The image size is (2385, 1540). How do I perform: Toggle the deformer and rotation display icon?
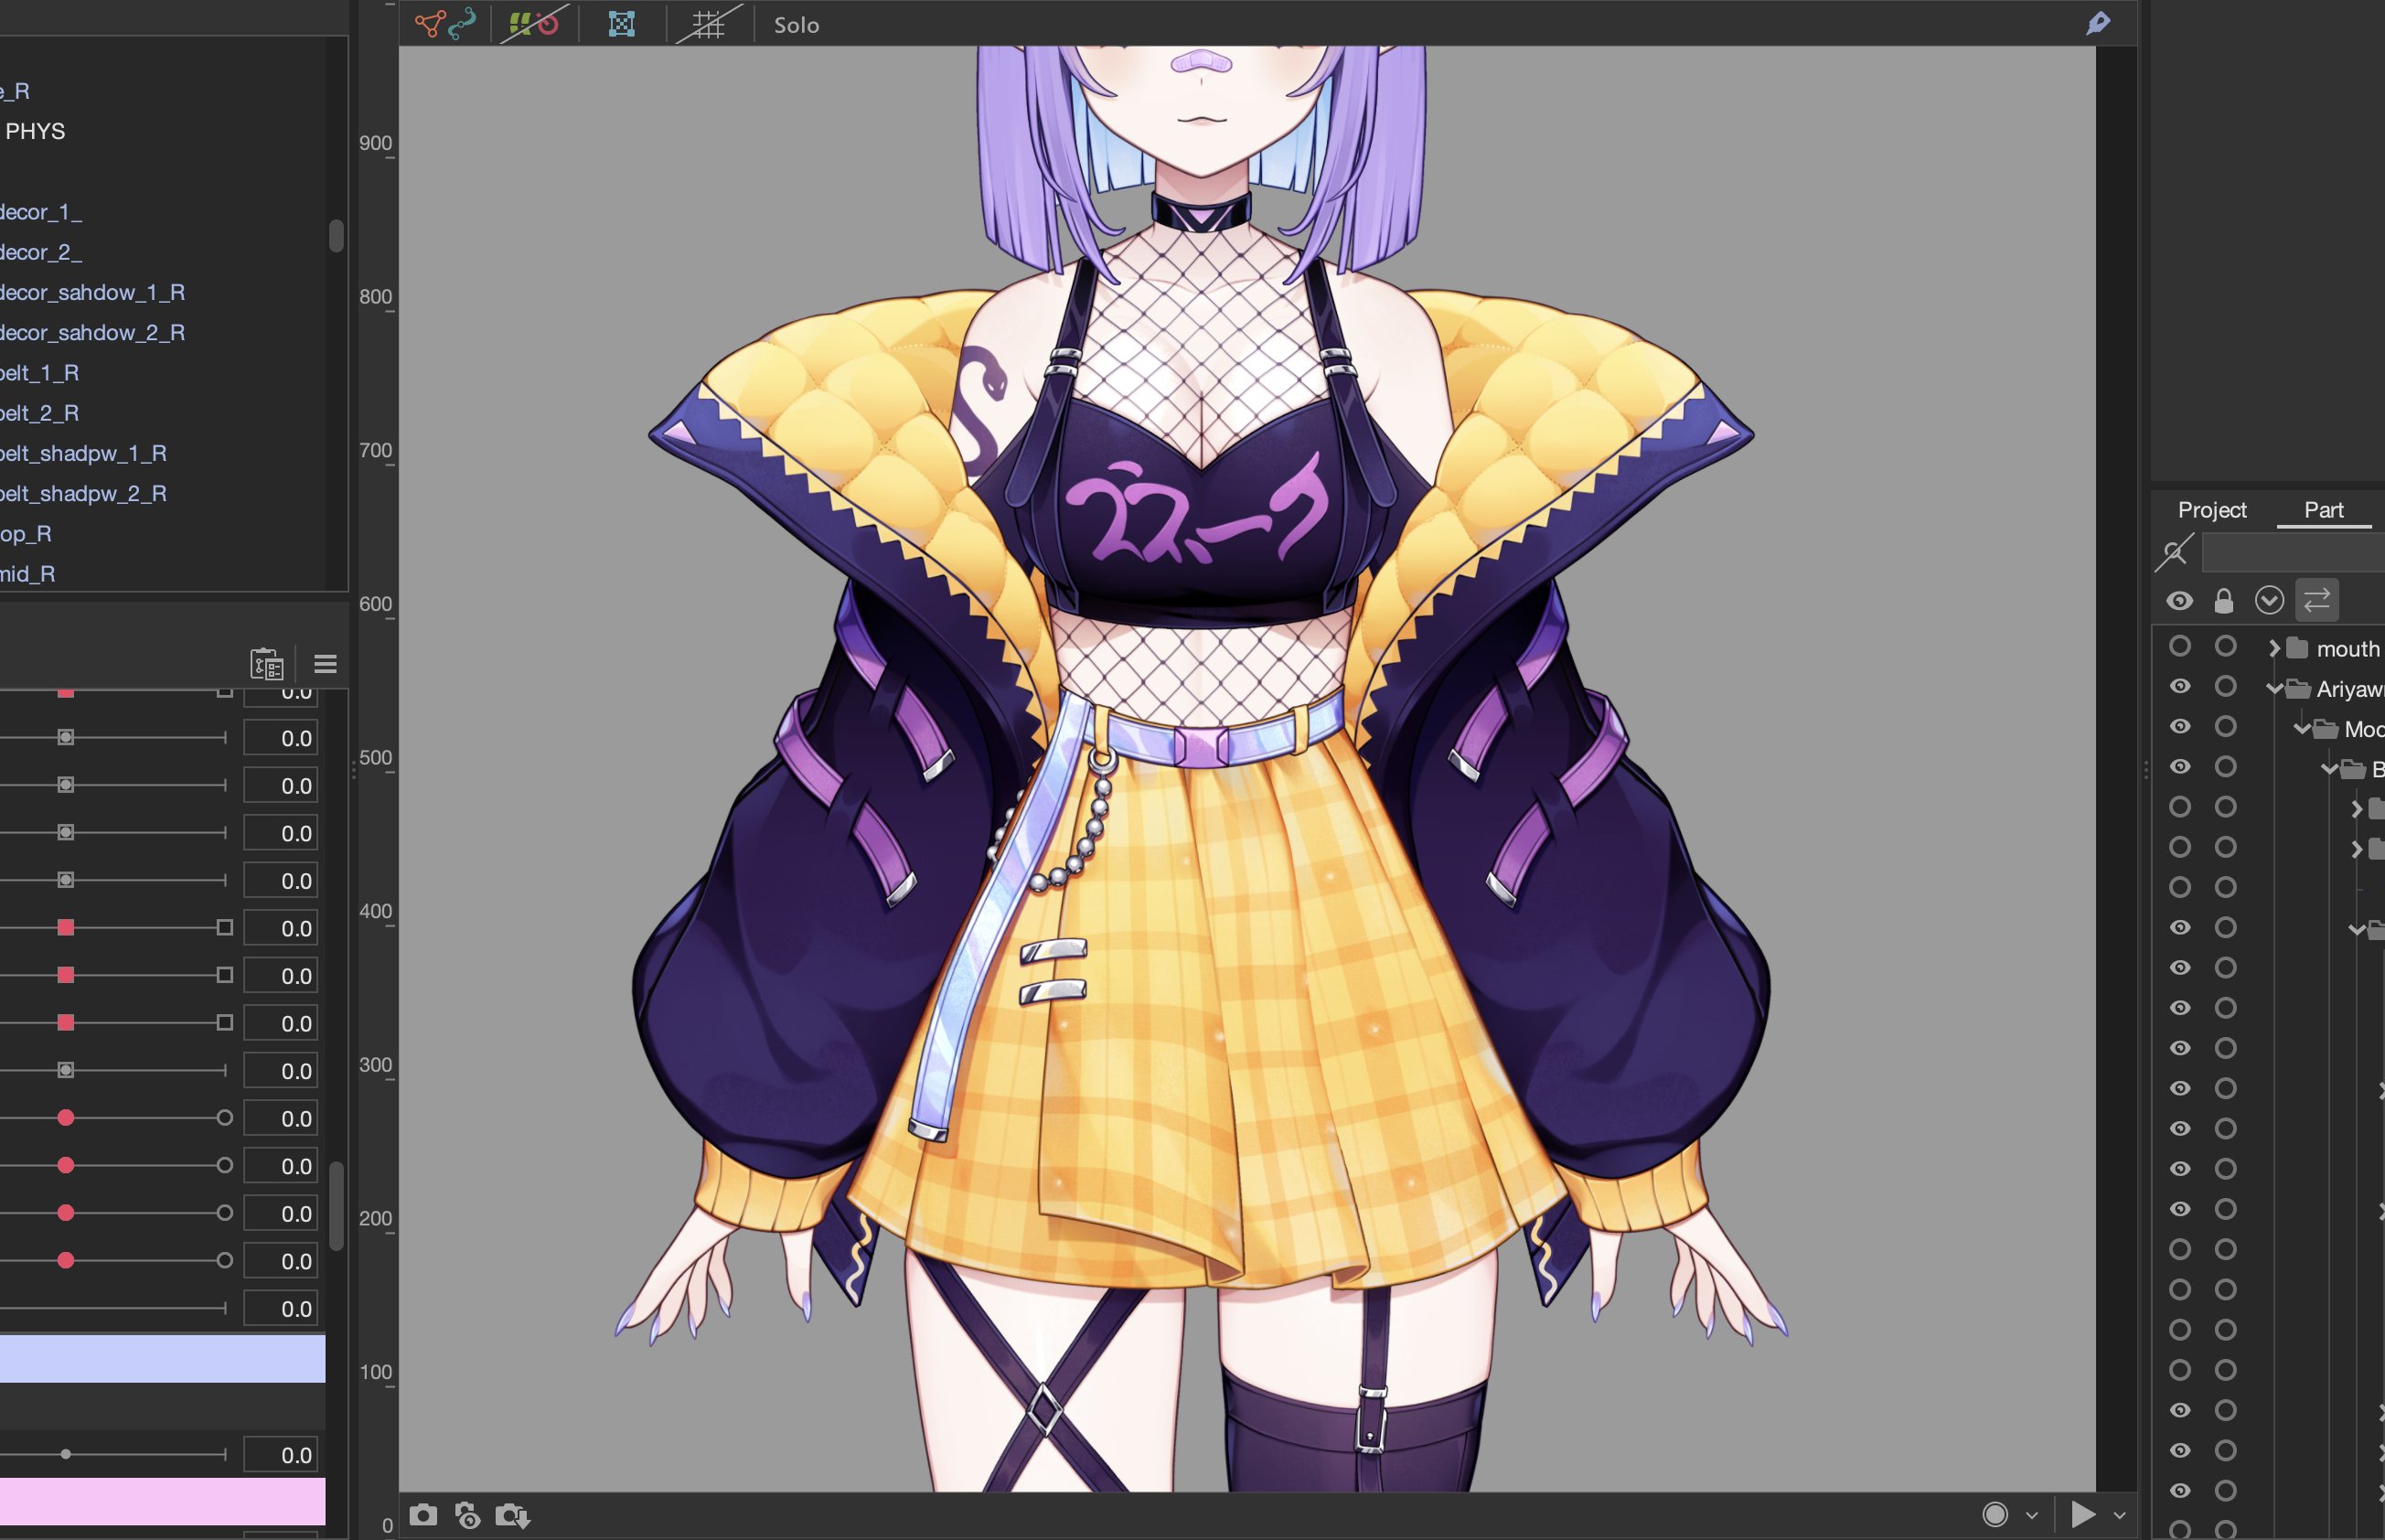[x=534, y=23]
